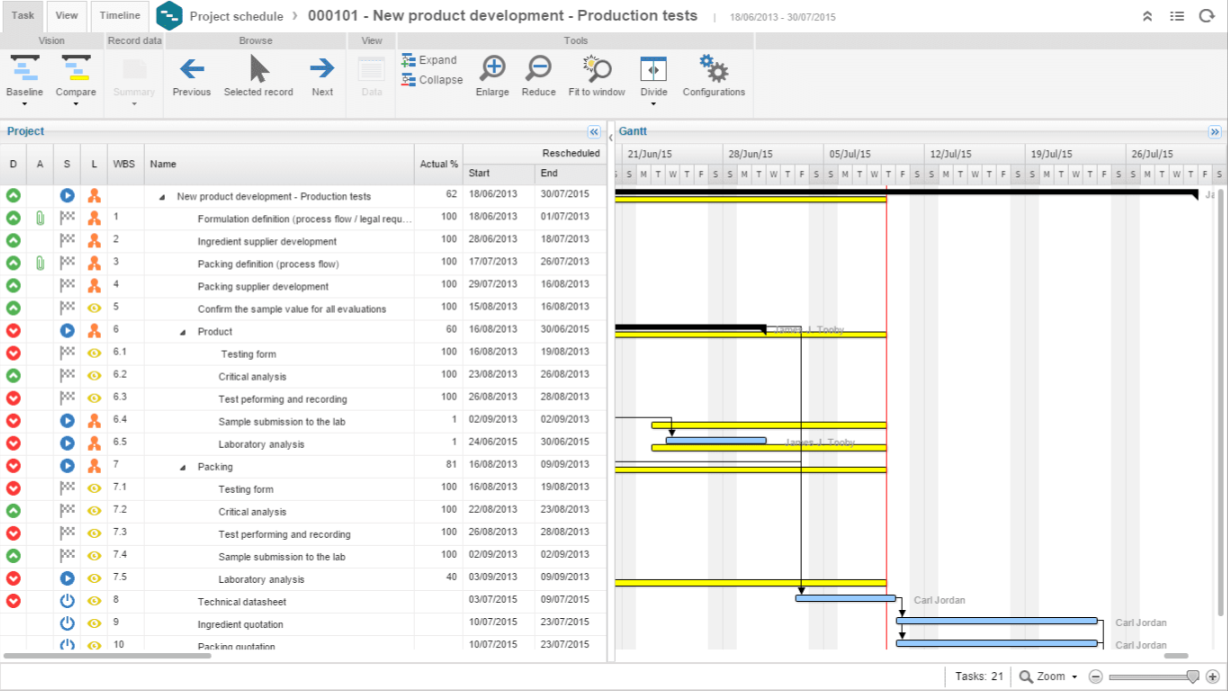This screenshot has width=1228, height=691.
Task: Click the Selected record cursor icon
Action: pos(259,68)
